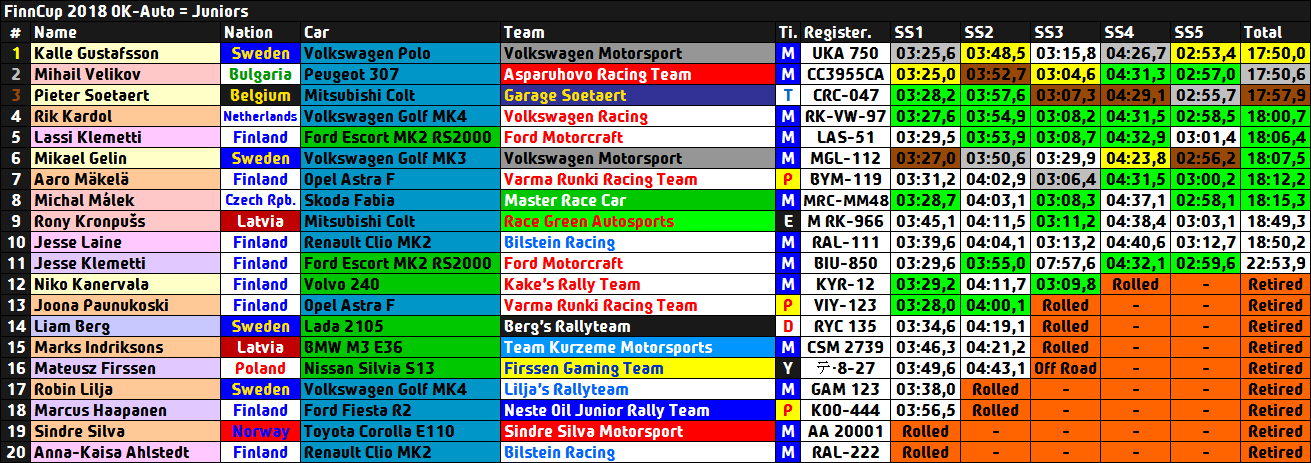Click the 'Register.' column header
This screenshot has width=1311, height=463.
click(845, 32)
